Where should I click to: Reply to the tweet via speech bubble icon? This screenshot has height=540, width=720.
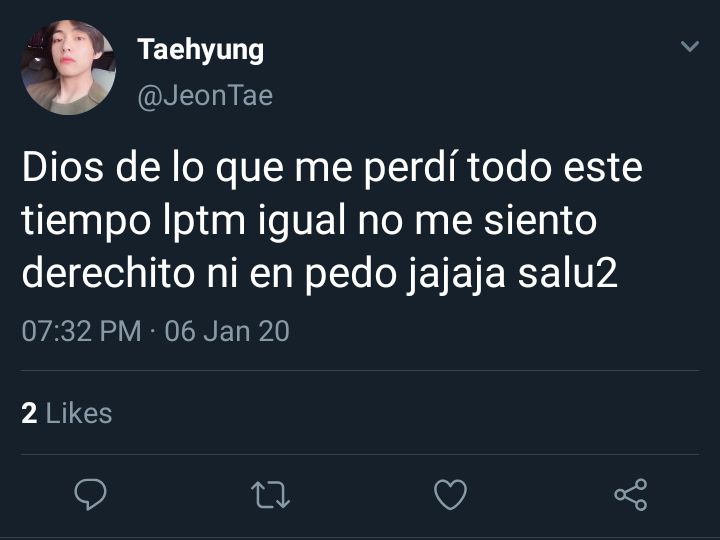pos(90,495)
